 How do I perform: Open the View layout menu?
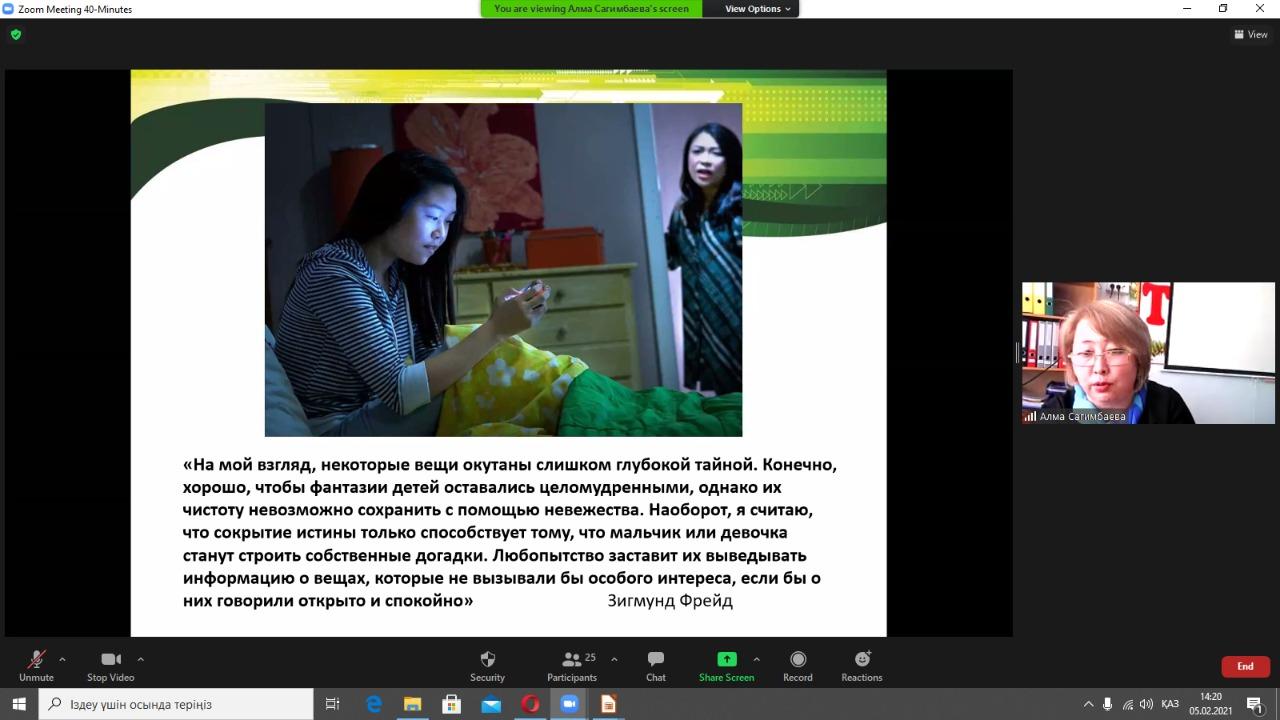[1251, 34]
